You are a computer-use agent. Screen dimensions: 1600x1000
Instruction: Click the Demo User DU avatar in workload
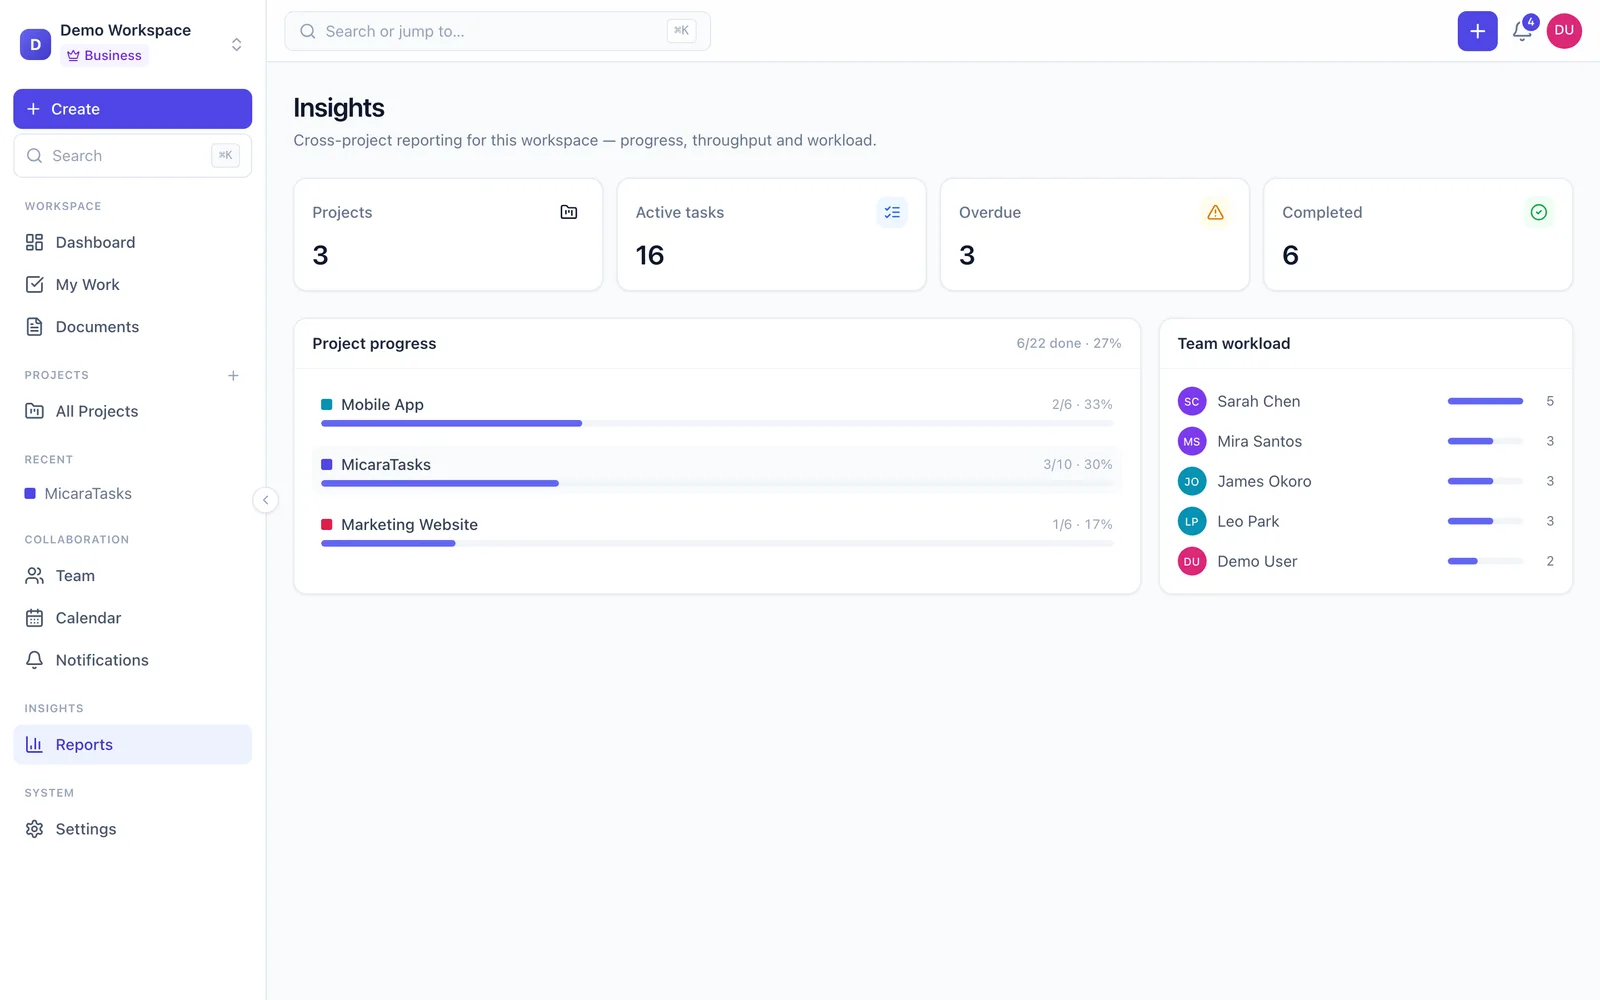1192,562
